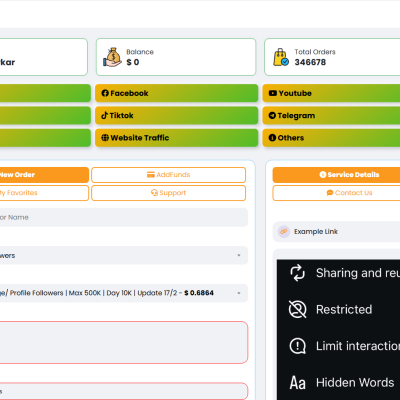400x400 pixels.
Task: Open the Favorites tab
Action: point(44,193)
